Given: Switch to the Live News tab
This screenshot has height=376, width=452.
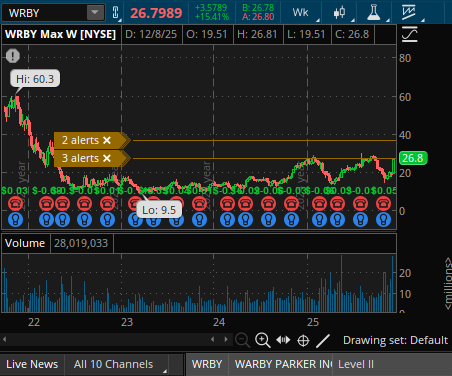Looking at the screenshot, I should pyautogui.click(x=32, y=364).
